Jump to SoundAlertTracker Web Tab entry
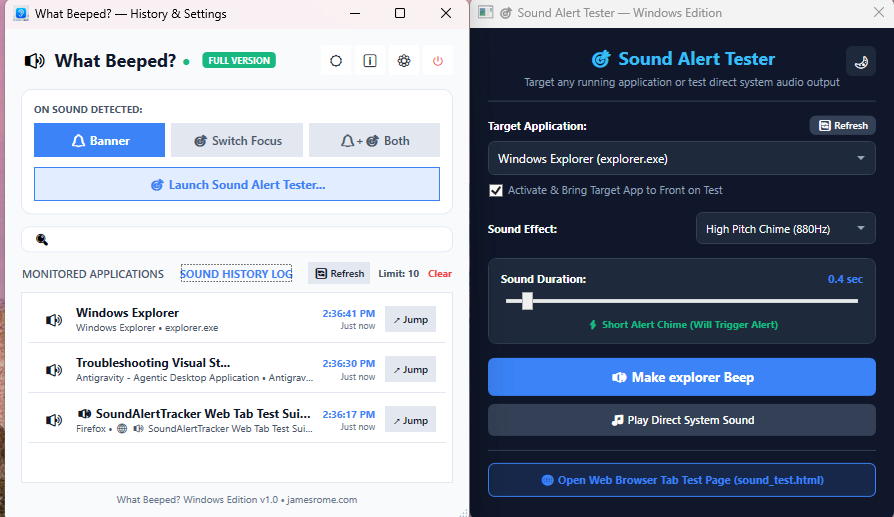 [411, 420]
